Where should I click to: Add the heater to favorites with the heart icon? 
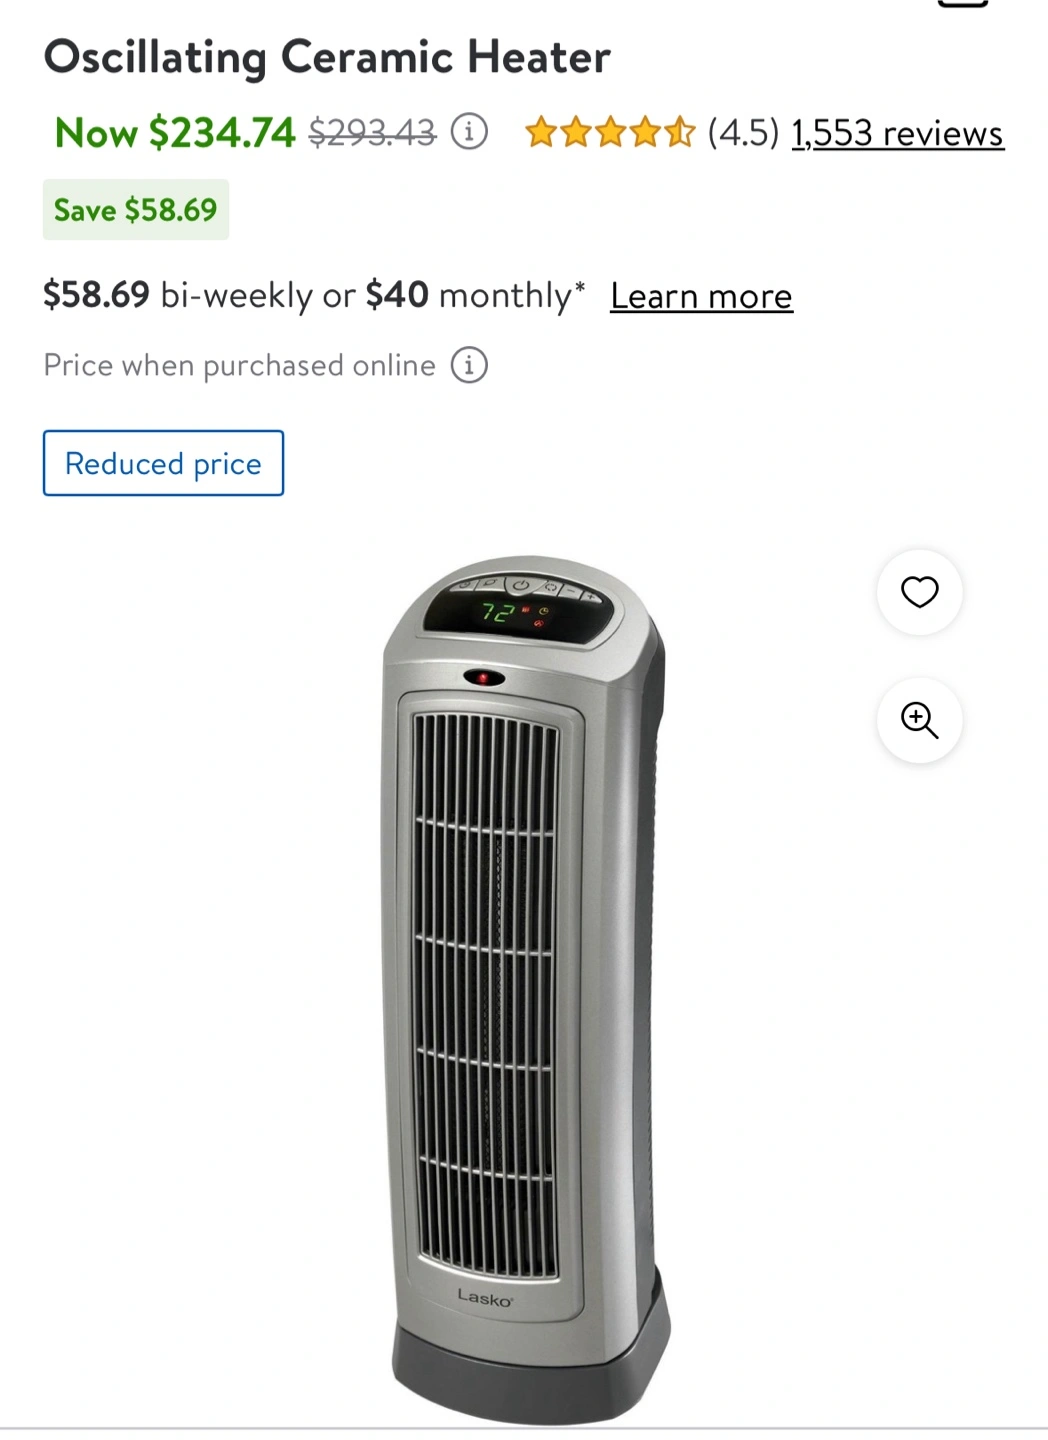(919, 592)
